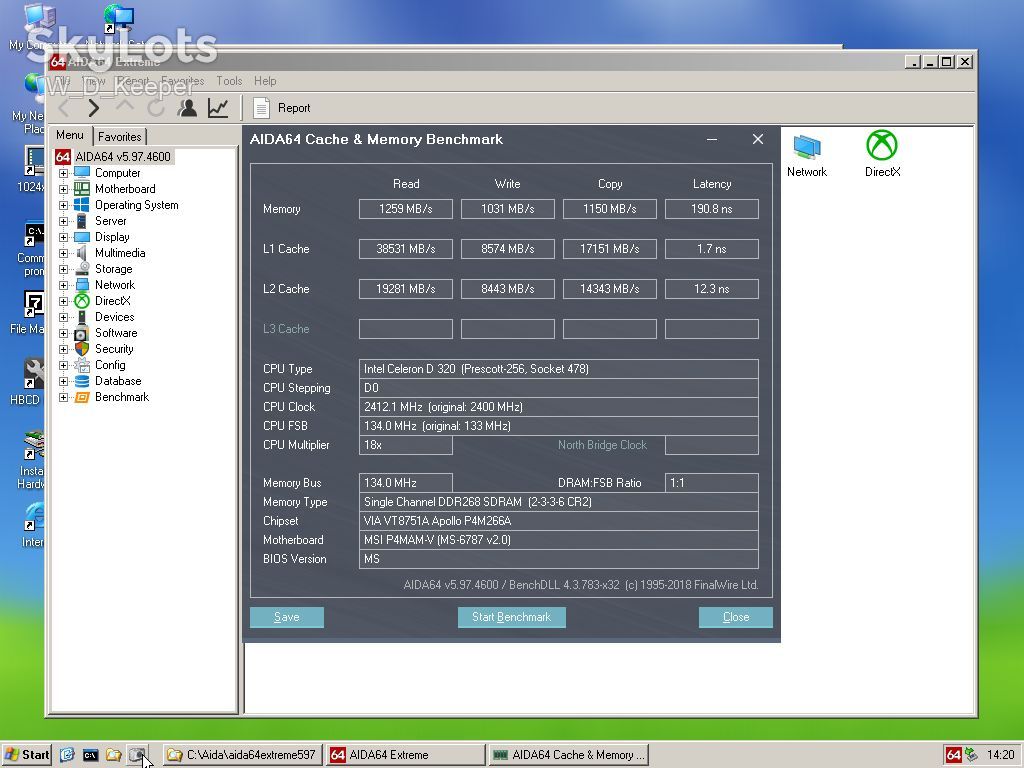Image resolution: width=1024 pixels, height=768 pixels.
Task: Click the Windows Start button
Action: 27,755
